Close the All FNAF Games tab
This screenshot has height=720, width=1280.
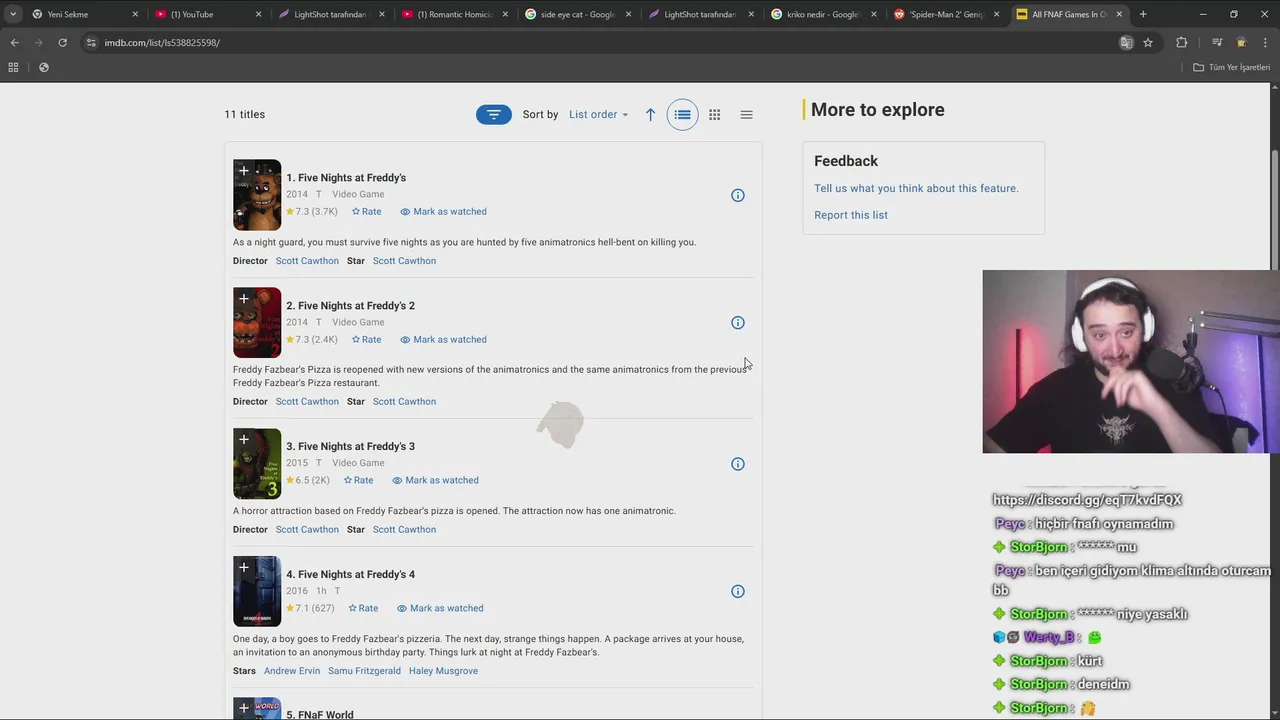pos(1119,14)
